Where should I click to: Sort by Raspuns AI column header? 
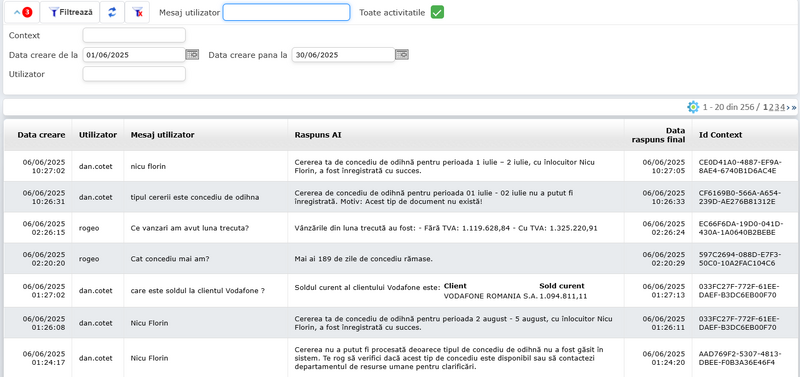(x=318, y=135)
